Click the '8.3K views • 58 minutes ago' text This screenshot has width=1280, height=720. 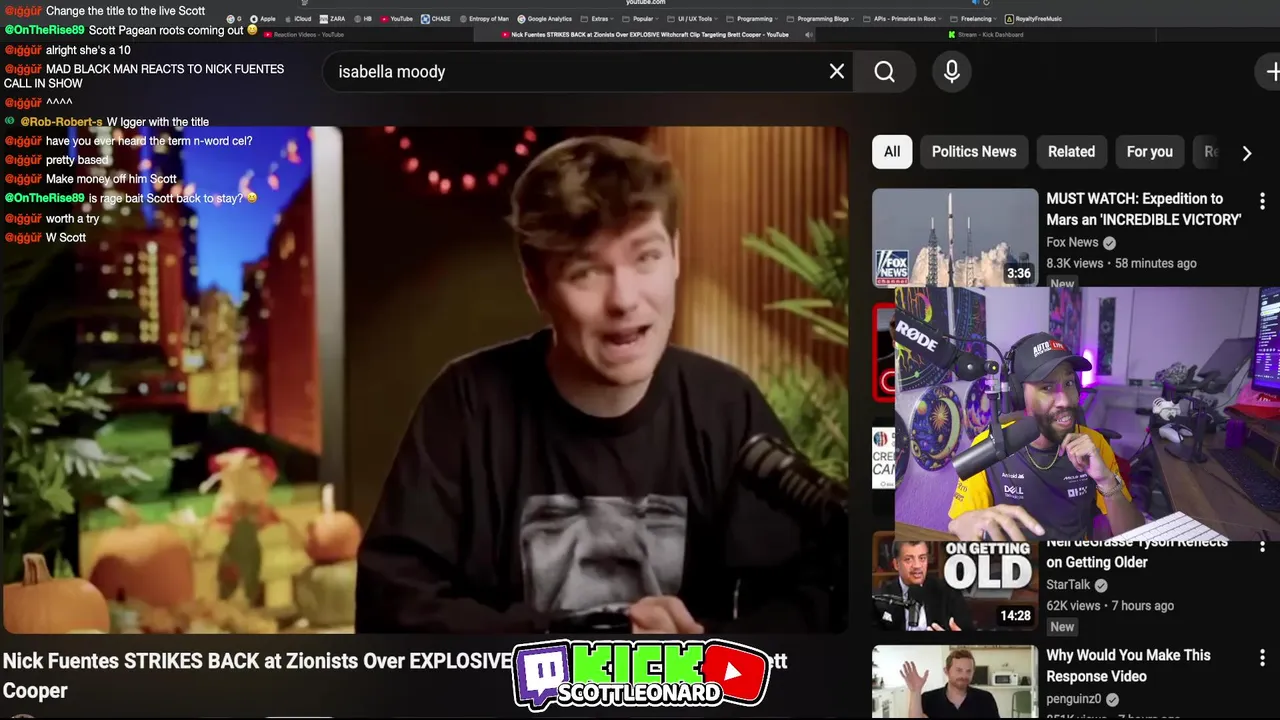pyautogui.click(x=1121, y=263)
